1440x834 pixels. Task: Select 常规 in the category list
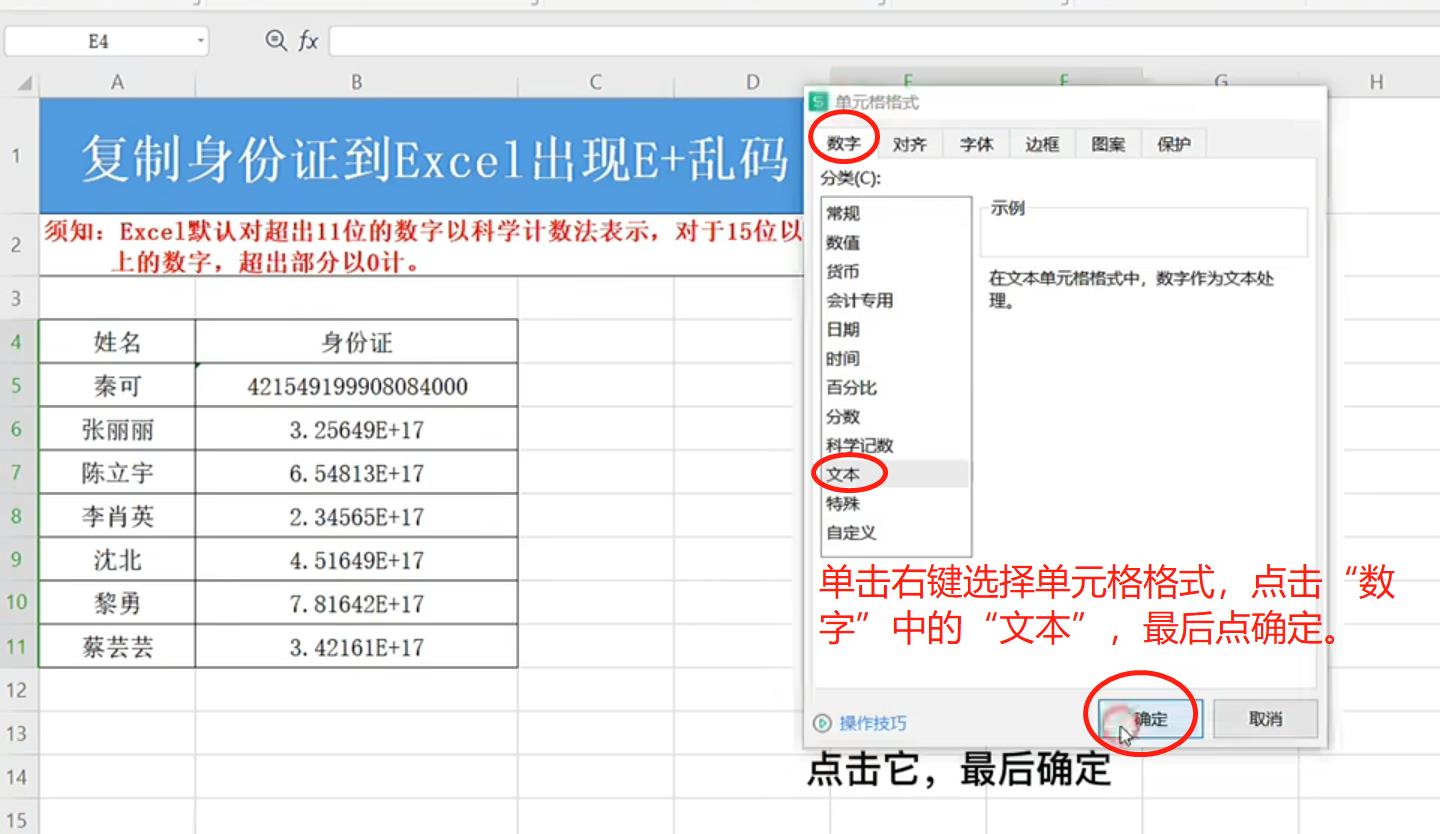(x=895, y=213)
